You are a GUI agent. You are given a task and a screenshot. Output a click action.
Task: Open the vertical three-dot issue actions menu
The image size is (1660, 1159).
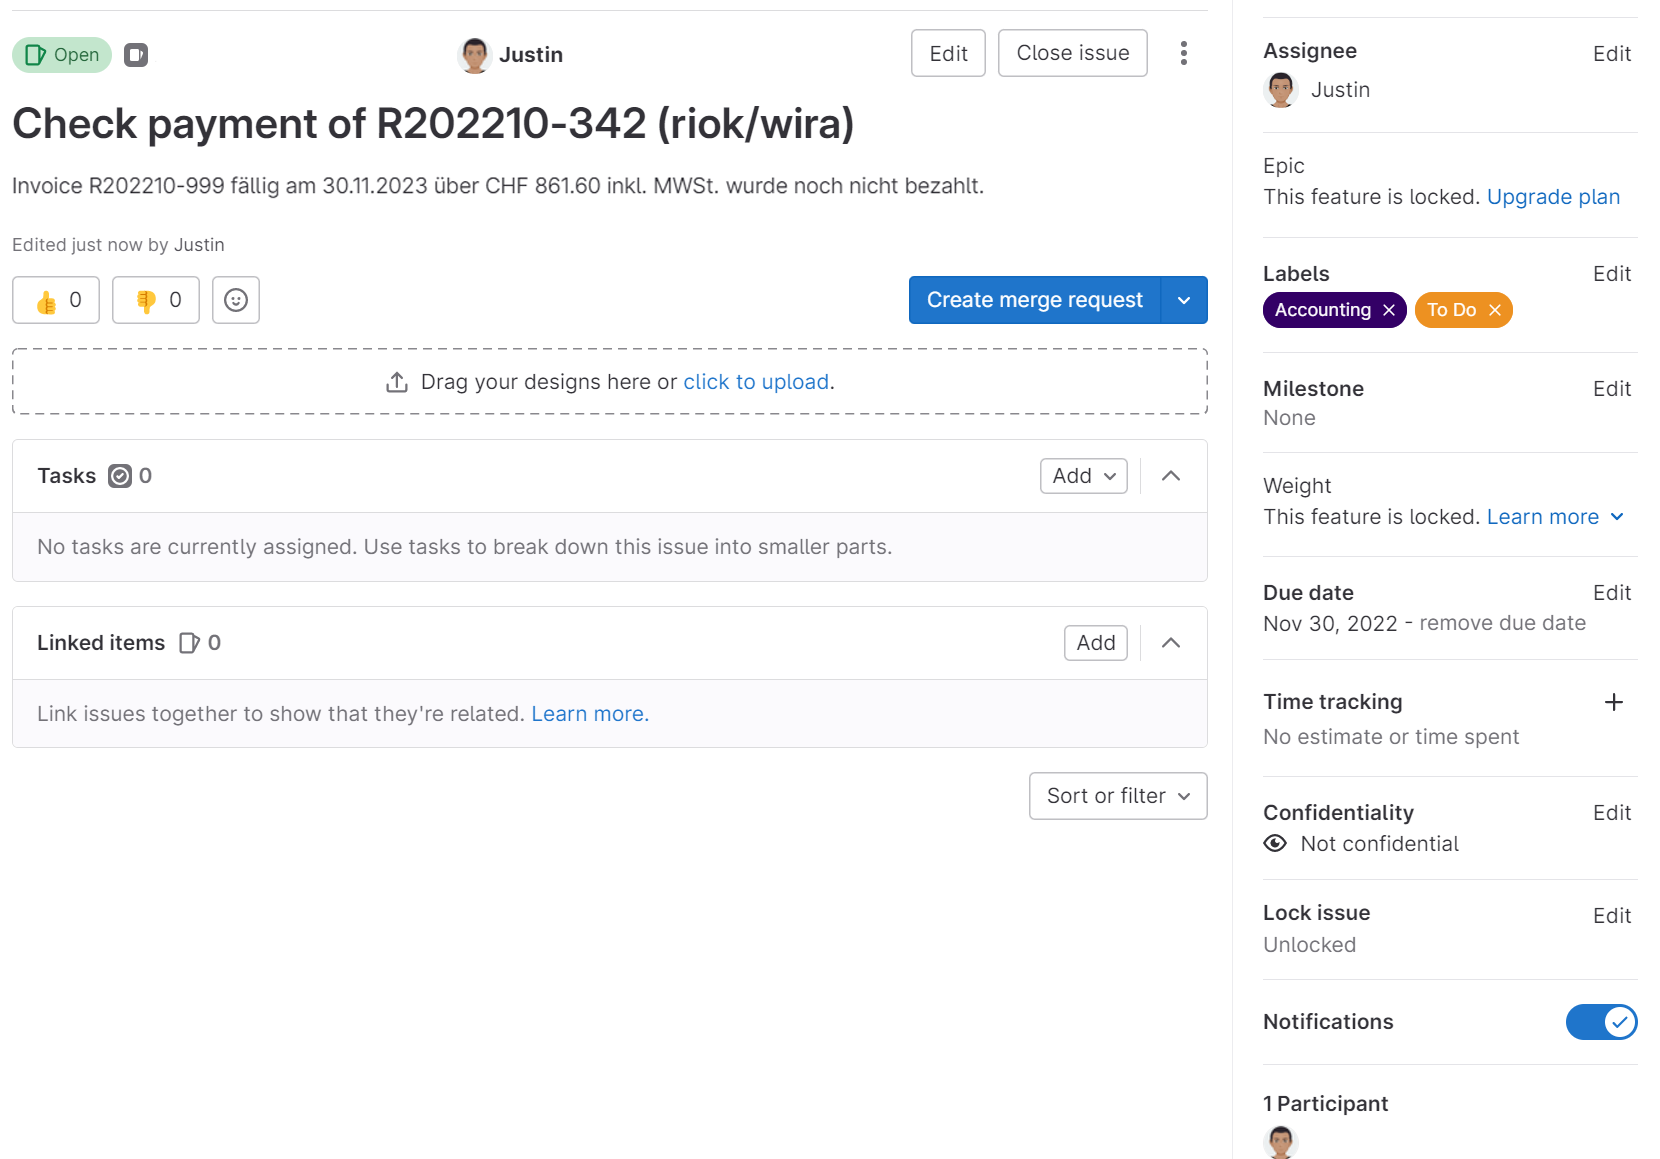point(1184,53)
